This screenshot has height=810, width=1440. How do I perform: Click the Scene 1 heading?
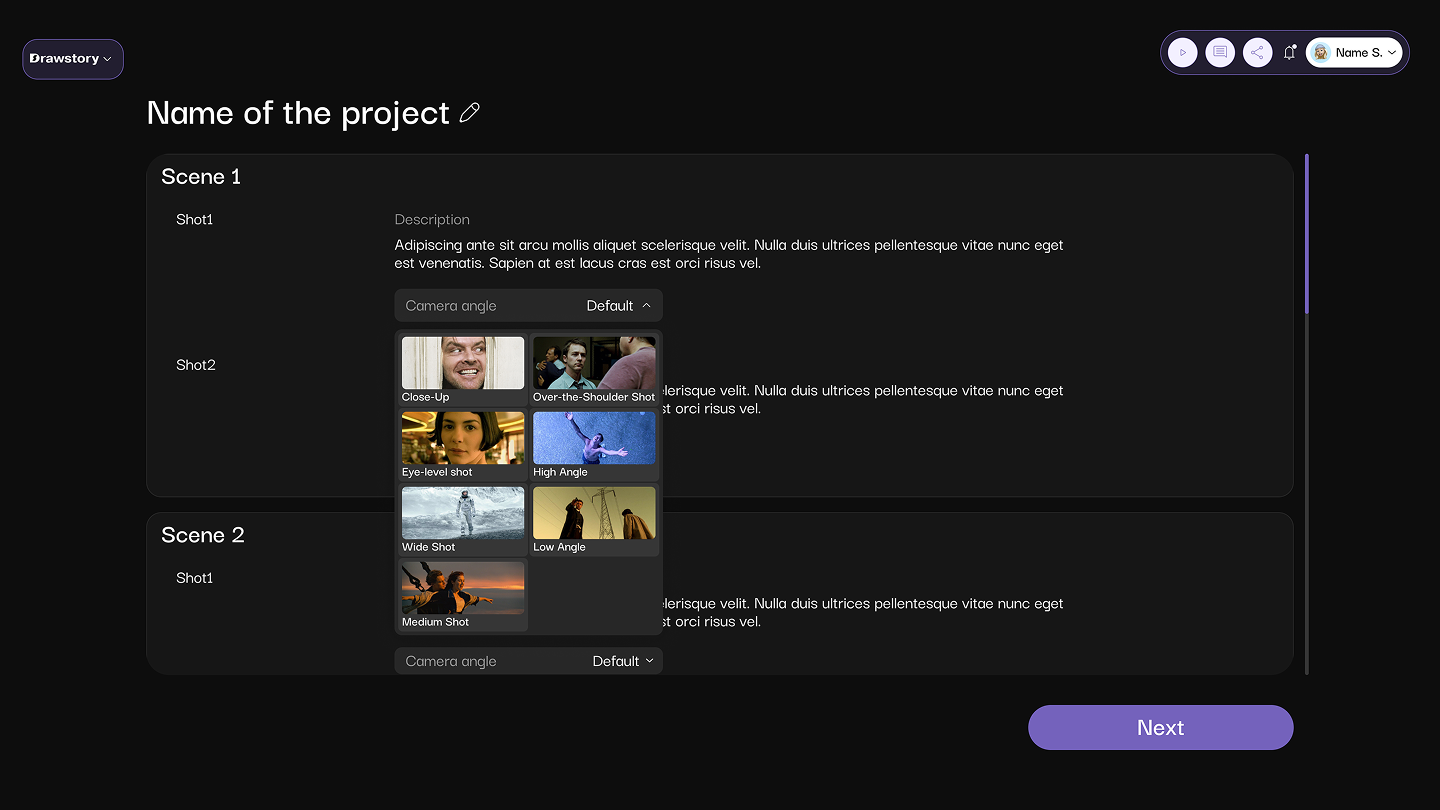(201, 177)
